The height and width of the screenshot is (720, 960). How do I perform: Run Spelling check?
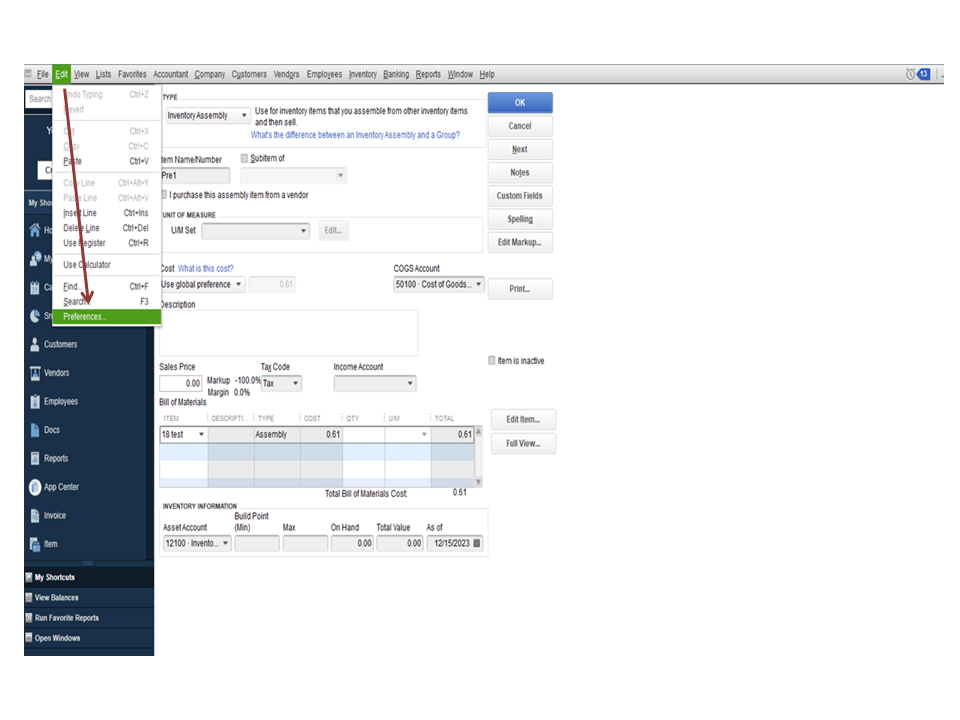pyautogui.click(x=520, y=219)
